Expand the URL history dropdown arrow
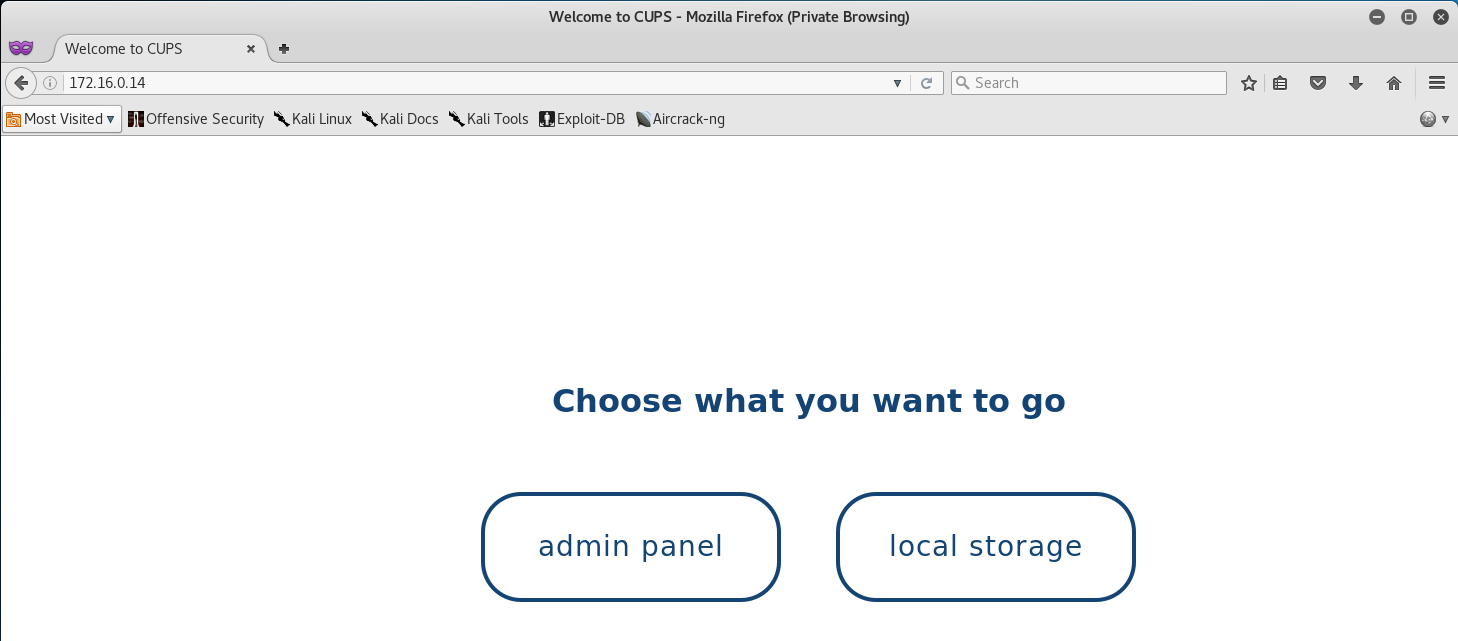 click(x=898, y=83)
